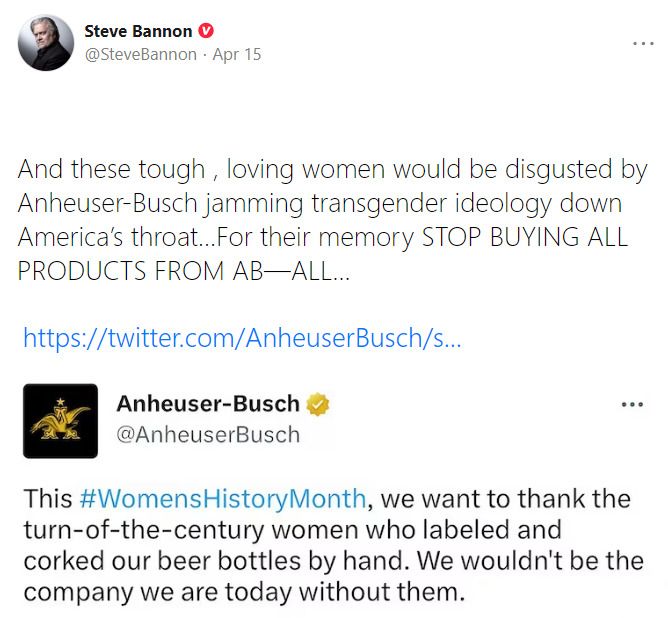This screenshot has height=618, width=668.
Task: Click the Anheuser-Busch display name
Action: click(x=208, y=404)
